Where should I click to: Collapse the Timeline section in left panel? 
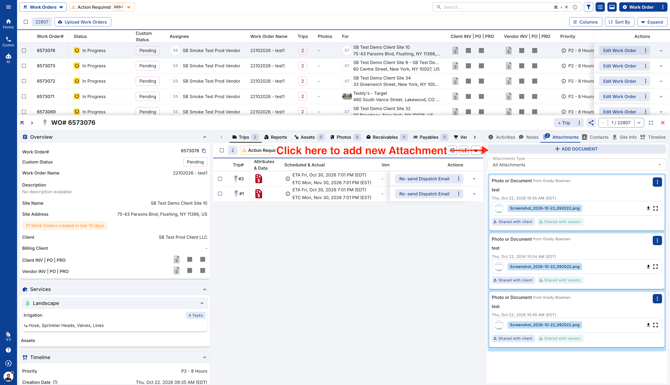coord(204,357)
